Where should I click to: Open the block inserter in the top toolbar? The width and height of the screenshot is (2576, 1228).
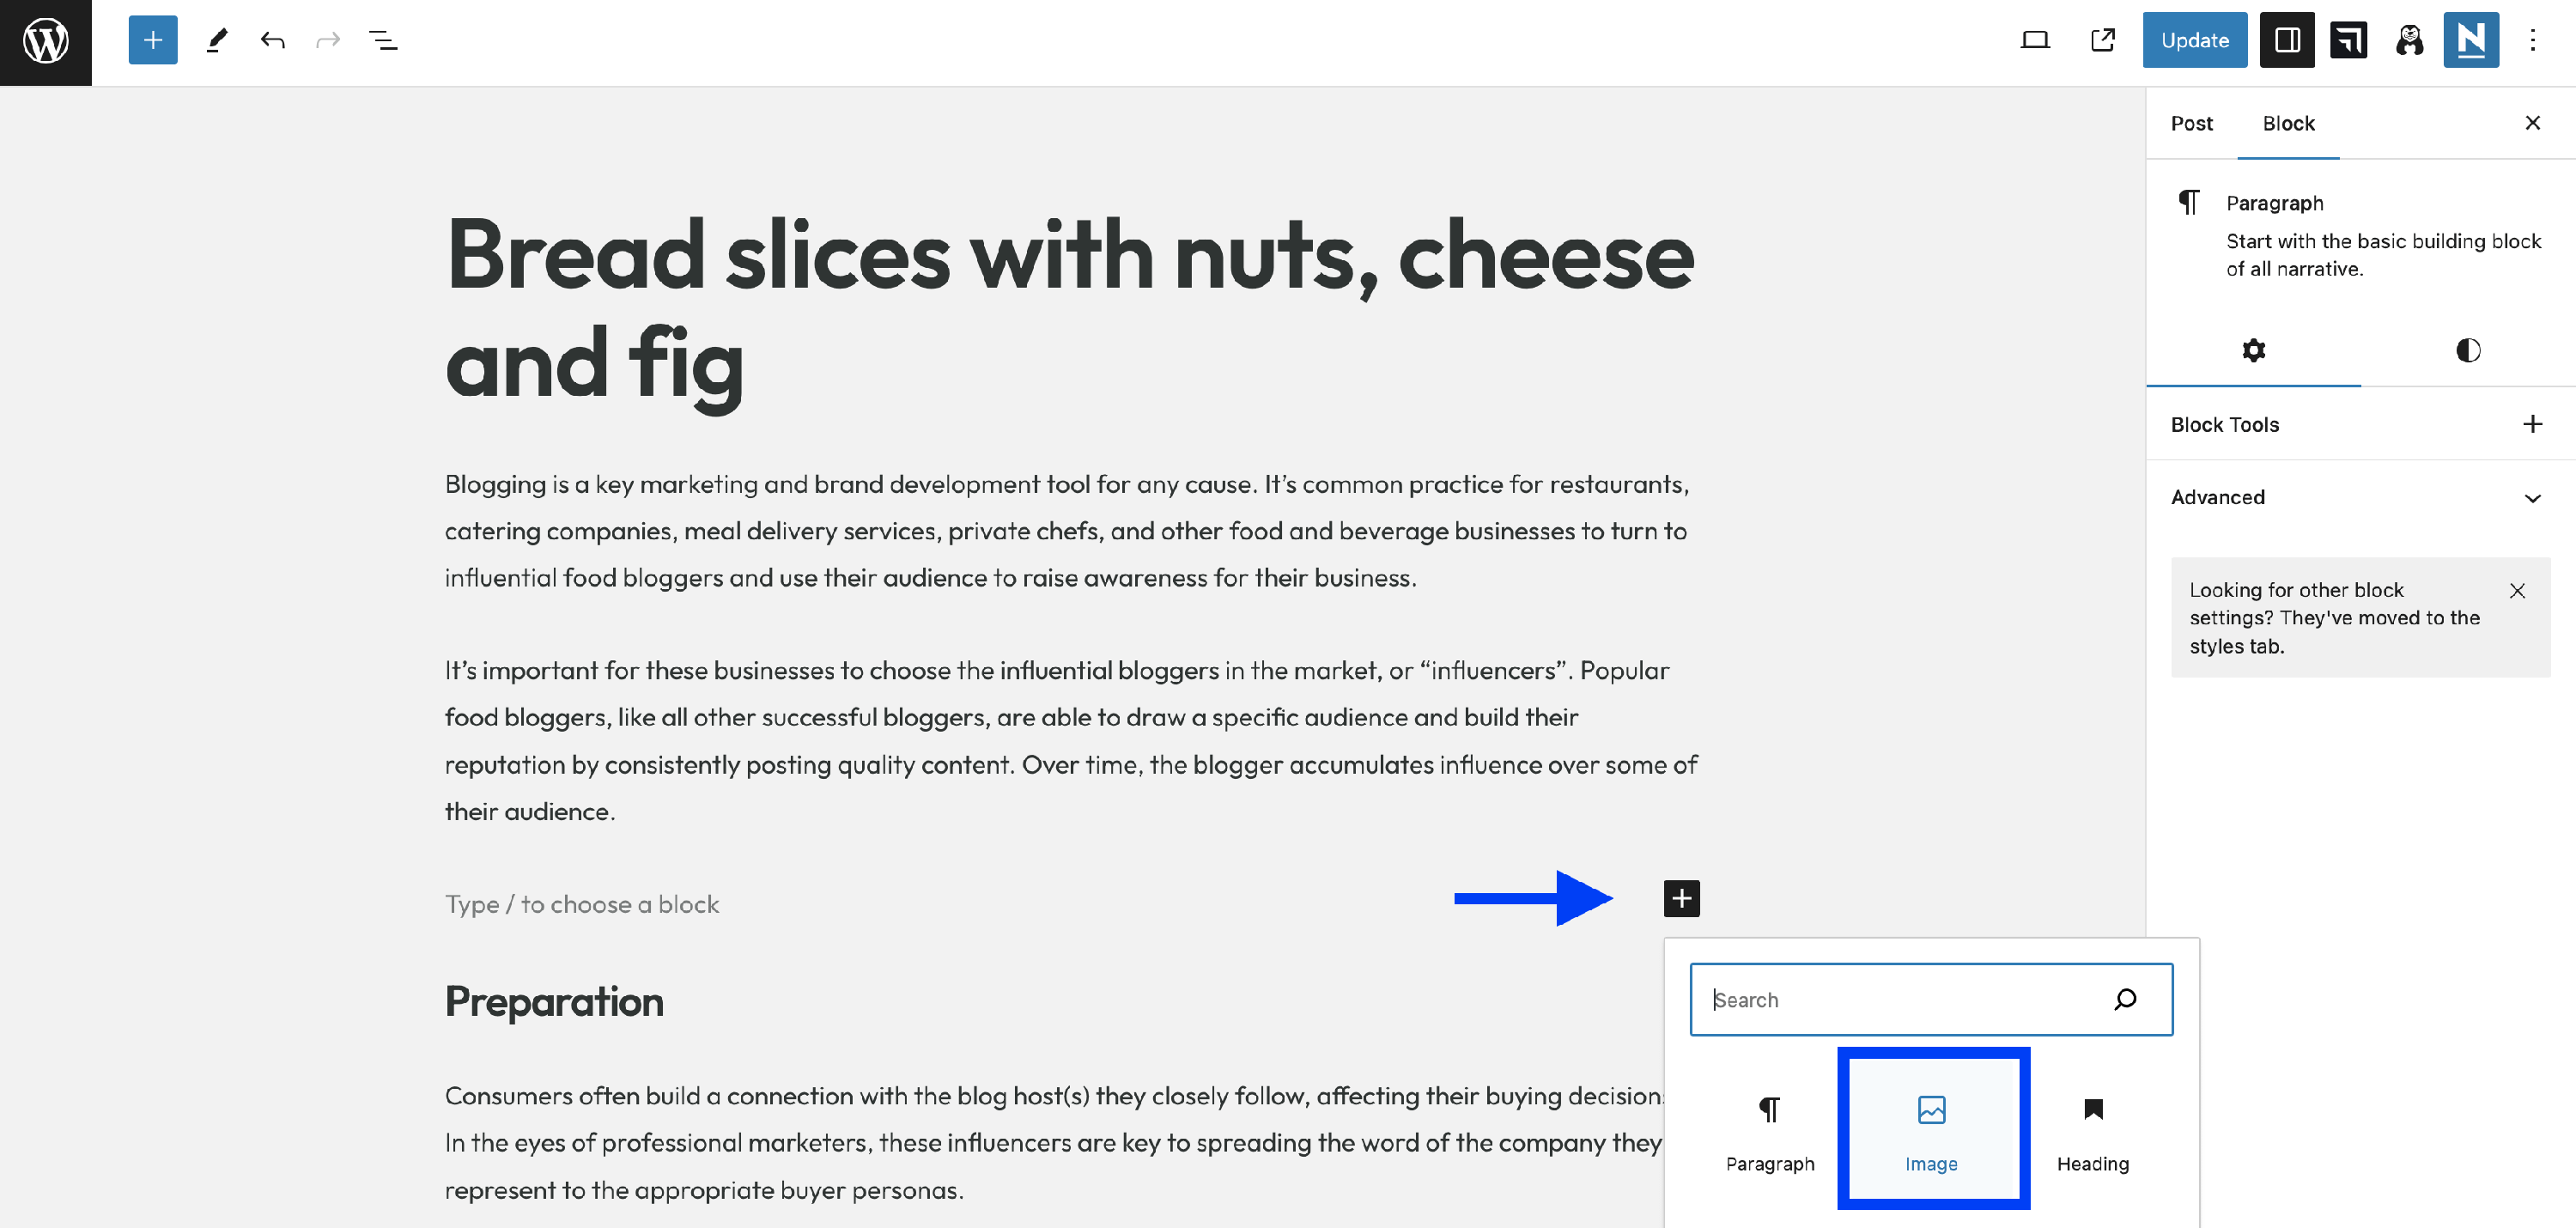[152, 41]
